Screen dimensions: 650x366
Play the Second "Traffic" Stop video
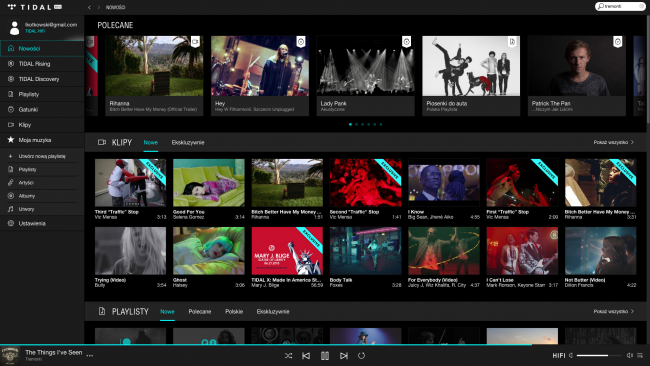click(365, 182)
